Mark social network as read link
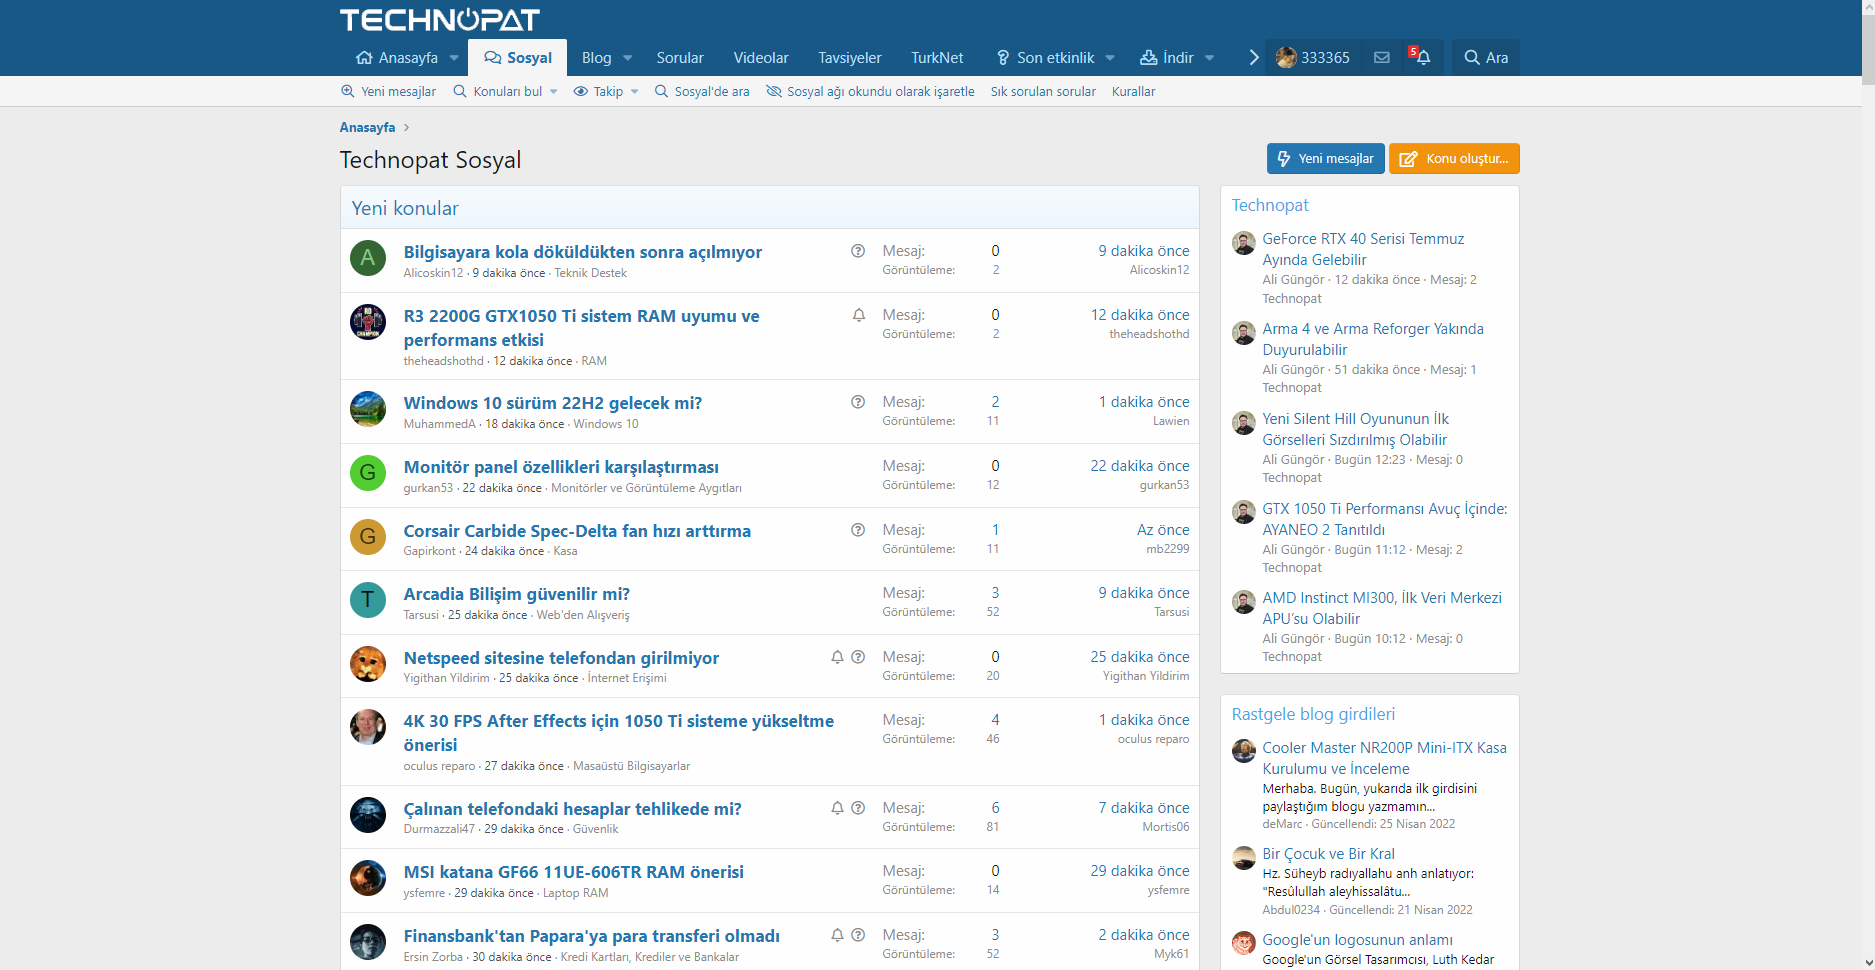The width and height of the screenshot is (1875, 970). (870, 91)
